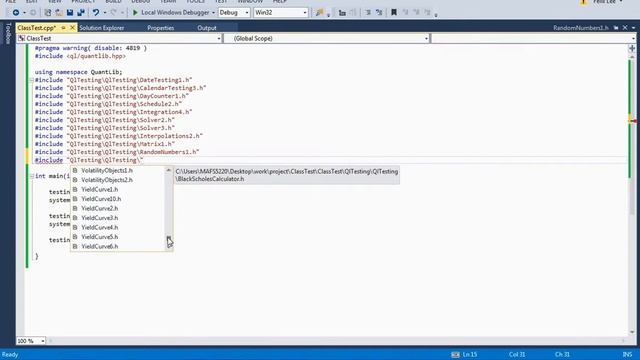Pin the ClassTest.cpp tab
Screen dimensions: 640x360
pos(64,28)
